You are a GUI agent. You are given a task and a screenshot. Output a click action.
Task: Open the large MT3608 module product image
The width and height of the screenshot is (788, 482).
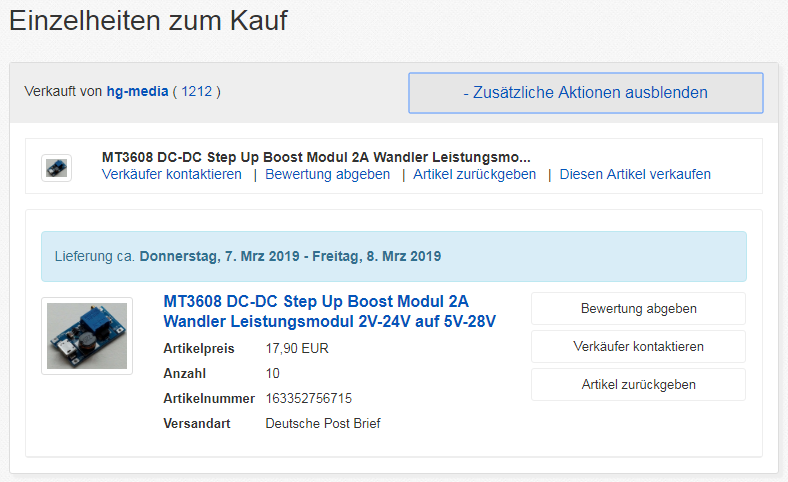pos(87,336)
